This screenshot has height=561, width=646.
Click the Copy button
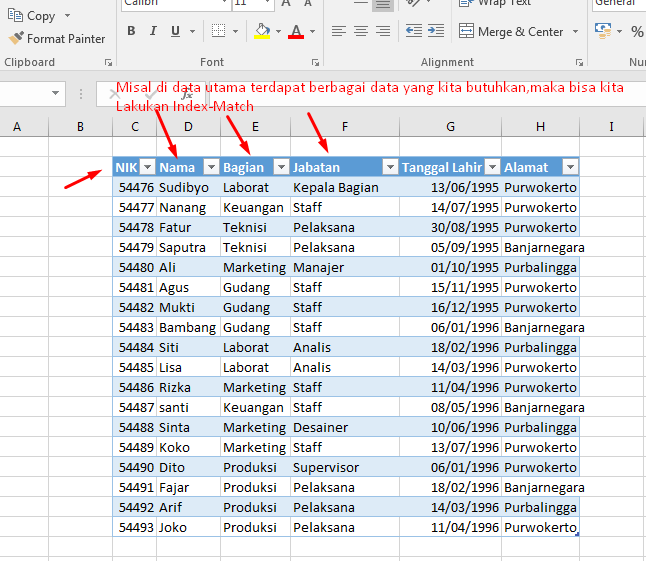coord(31,16)
